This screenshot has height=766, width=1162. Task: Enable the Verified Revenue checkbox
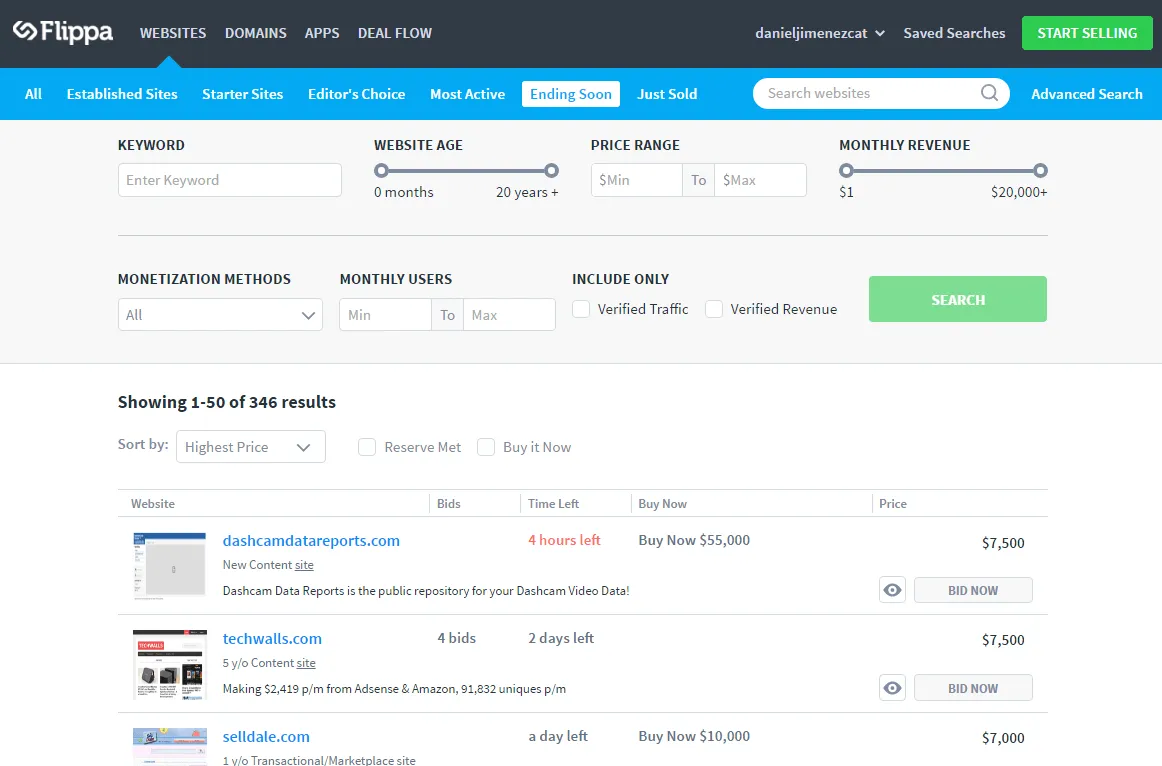(714, 309)
